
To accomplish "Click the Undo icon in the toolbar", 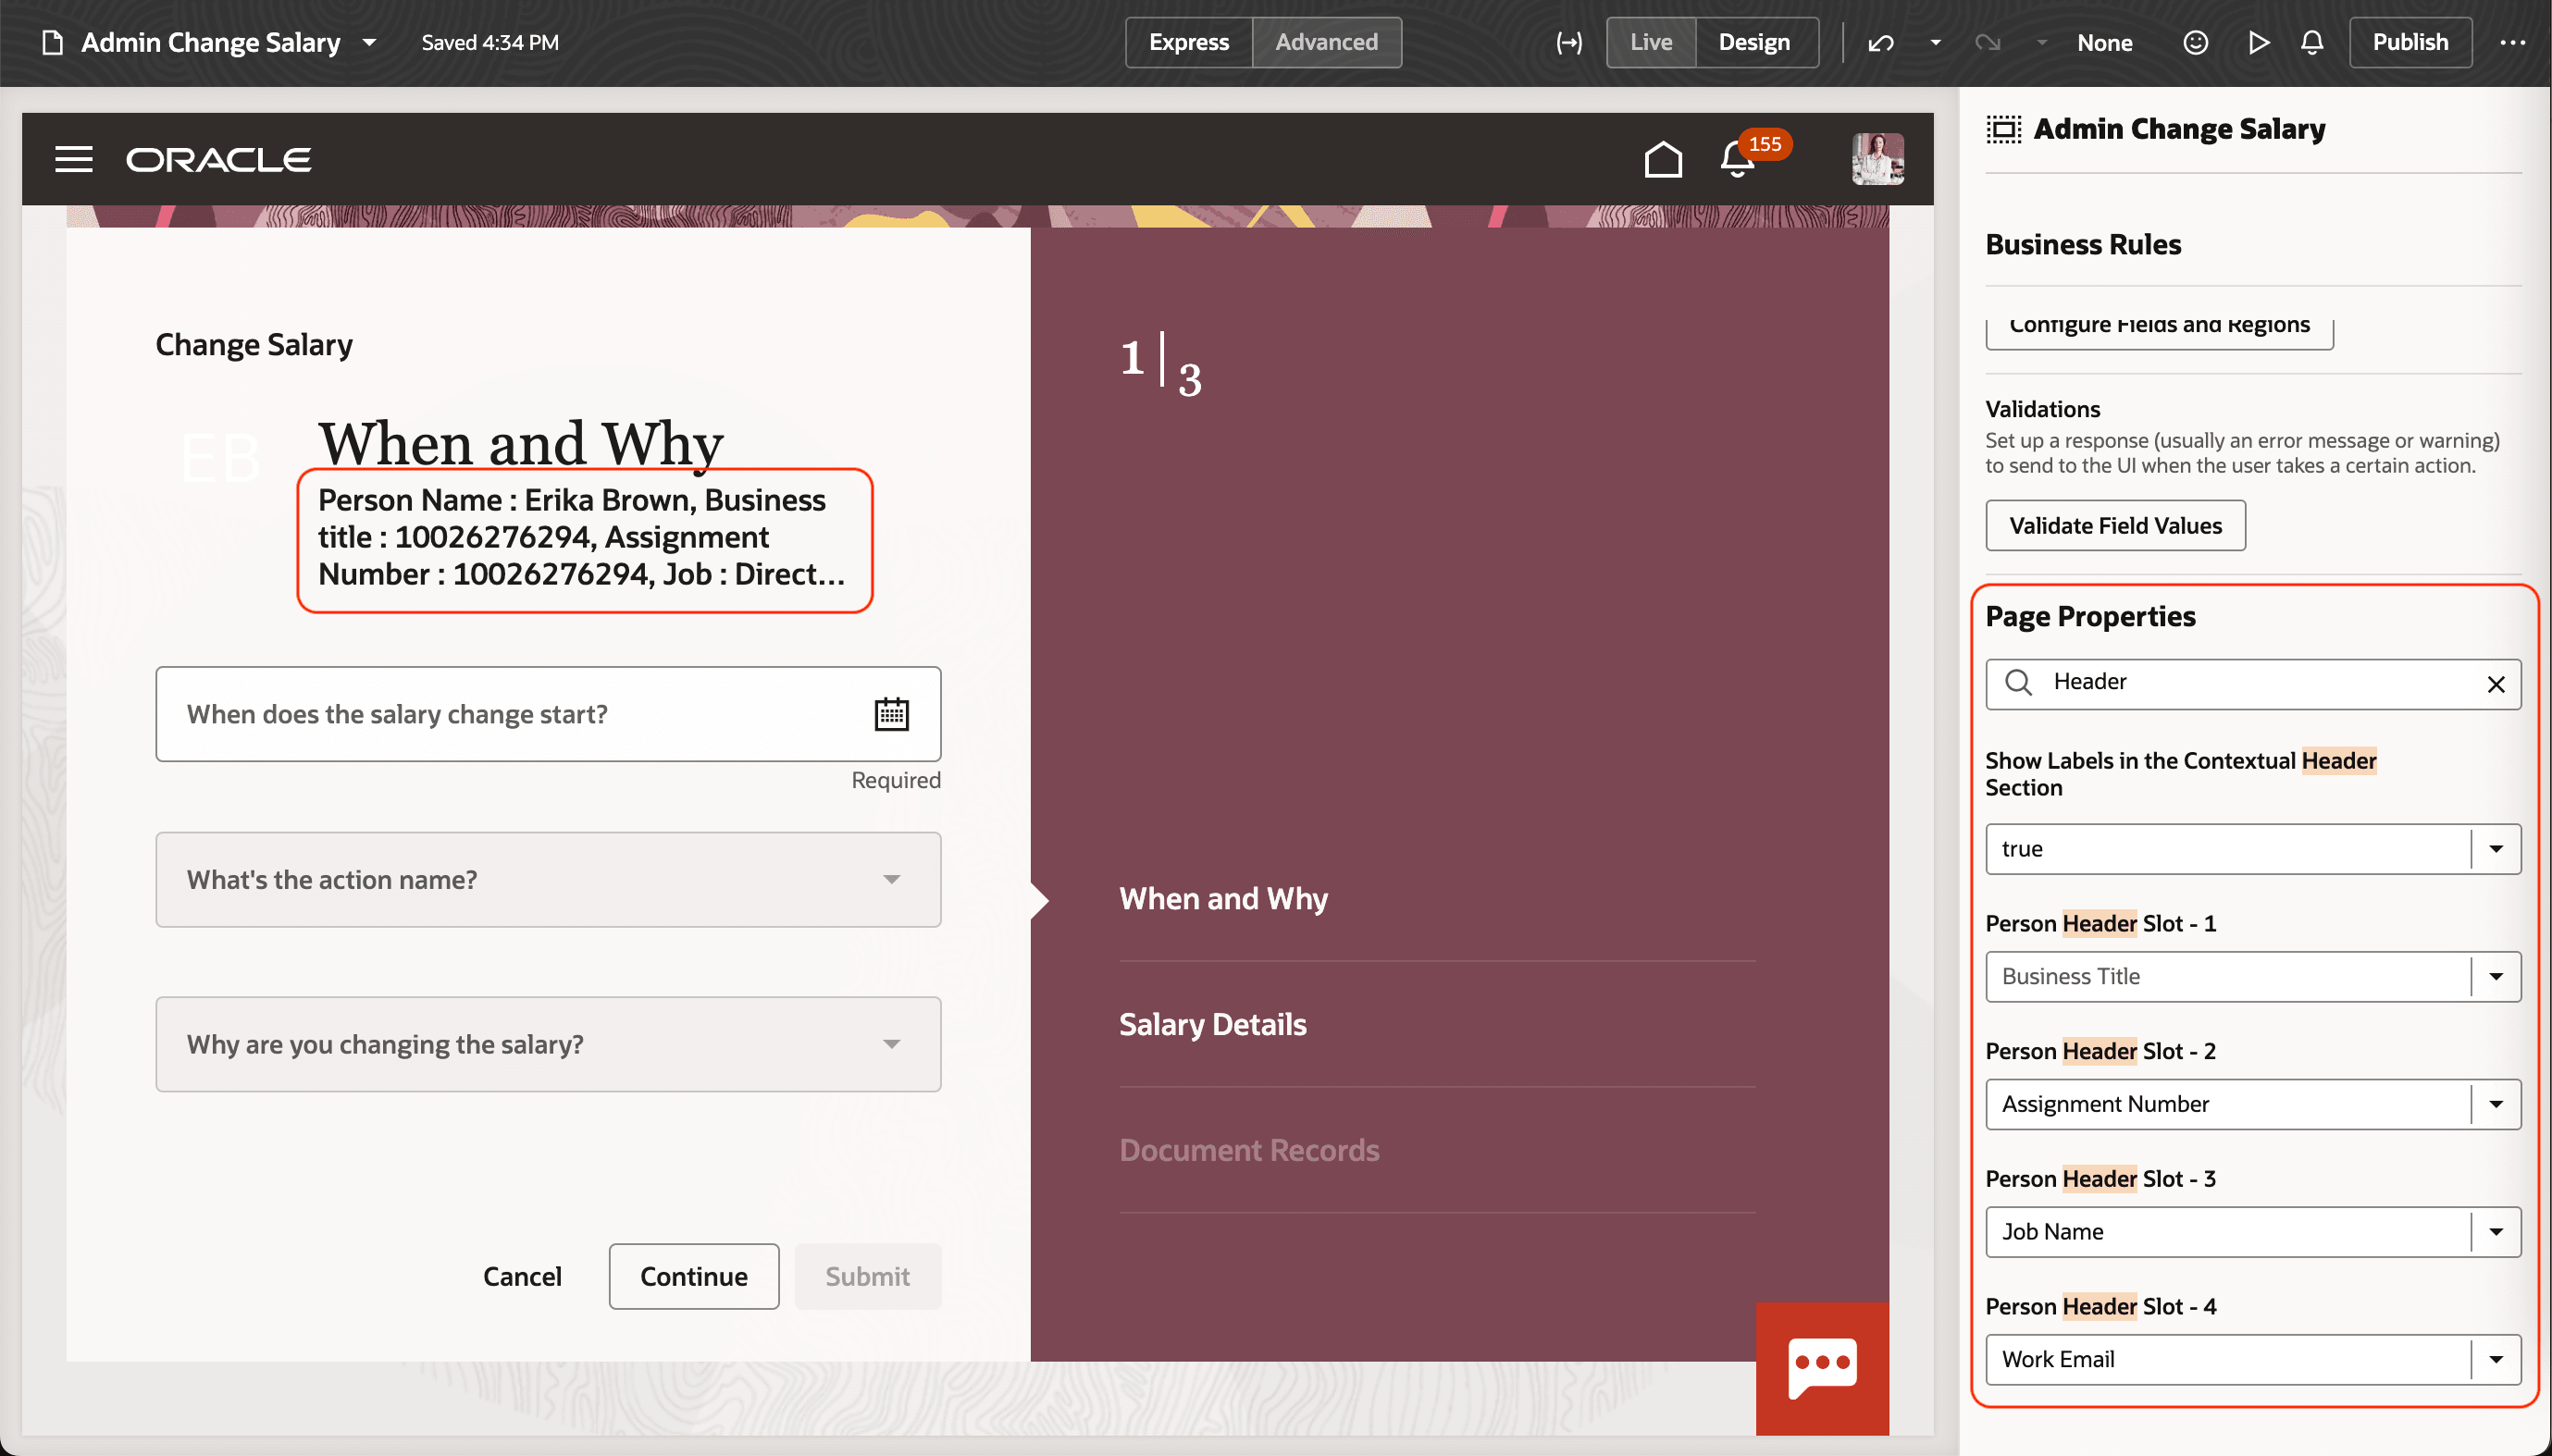I will (1880, 42).
